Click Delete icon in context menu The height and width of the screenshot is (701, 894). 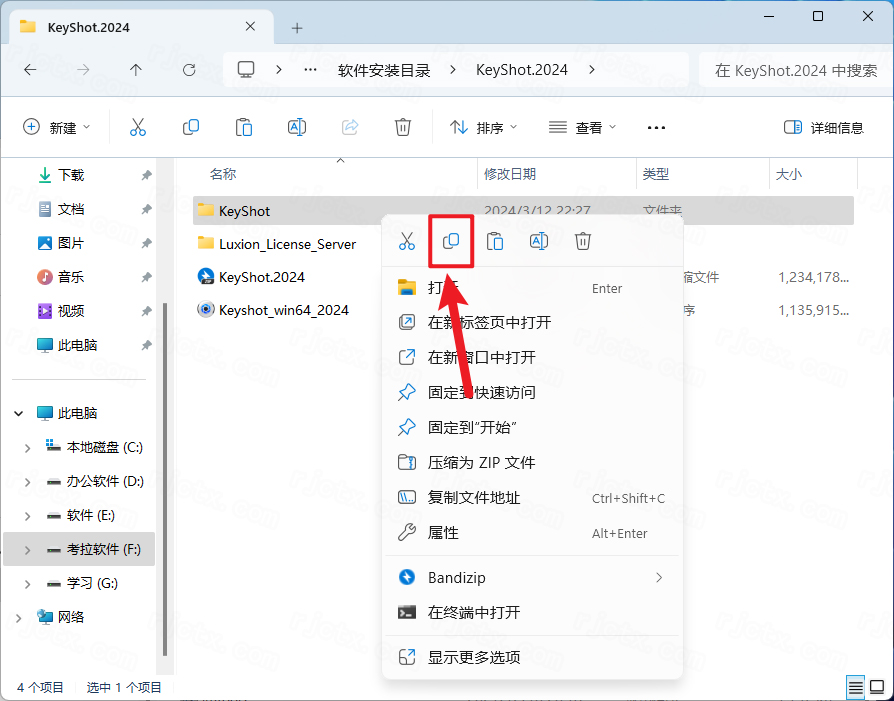click(x=583, y=241)
